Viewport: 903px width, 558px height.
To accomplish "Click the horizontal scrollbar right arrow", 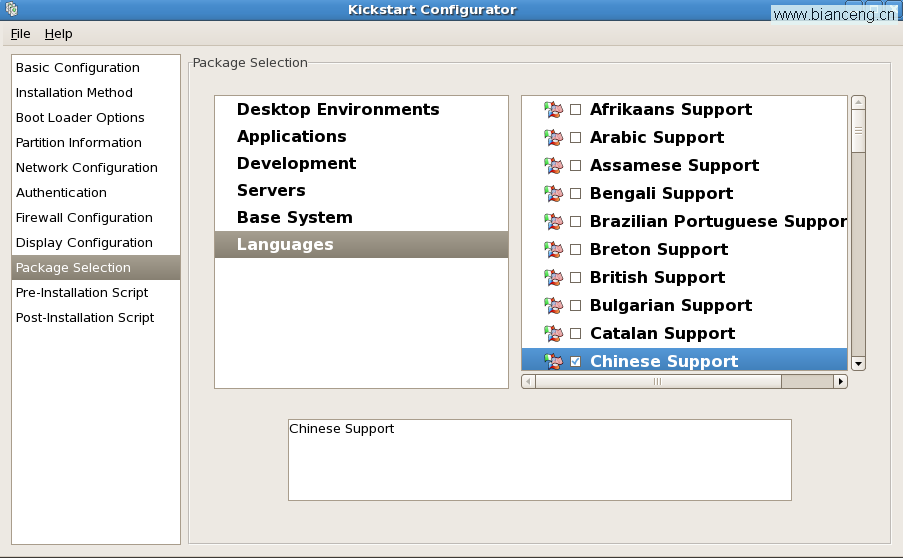I will coord(840,381).
